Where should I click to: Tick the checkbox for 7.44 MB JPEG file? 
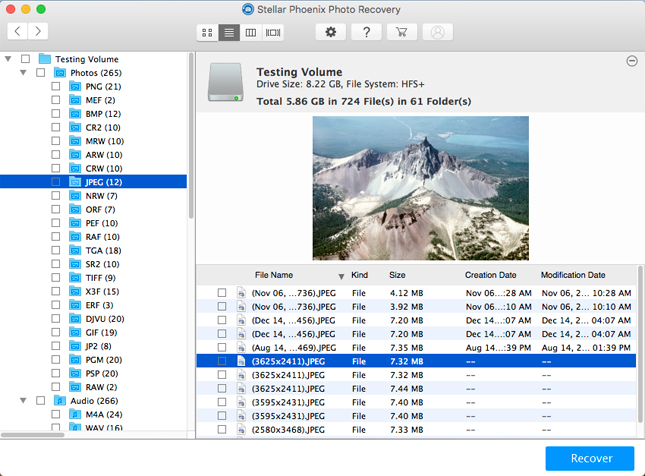point(222,388)
